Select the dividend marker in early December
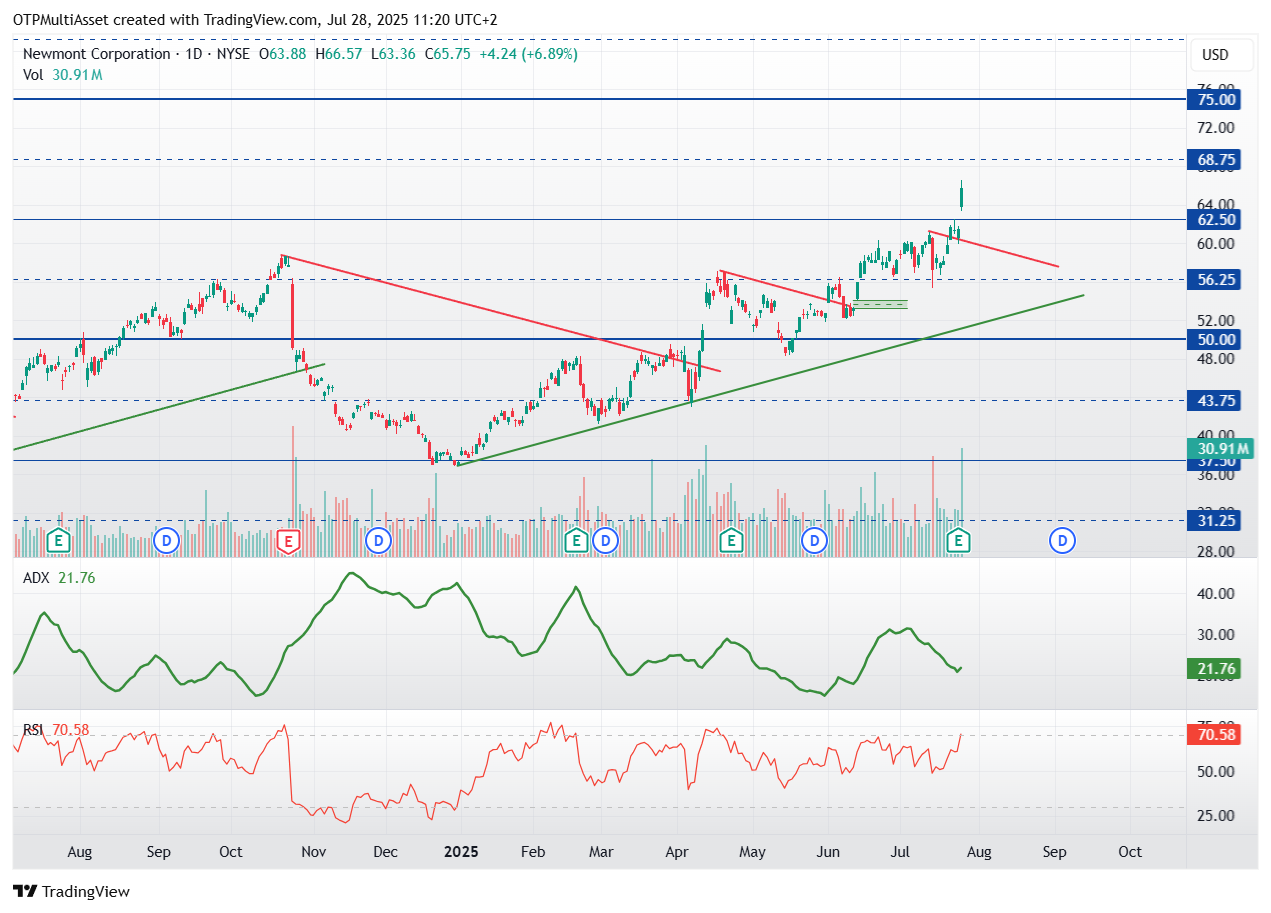This screenshot has width=1271, height=913. 377,541
